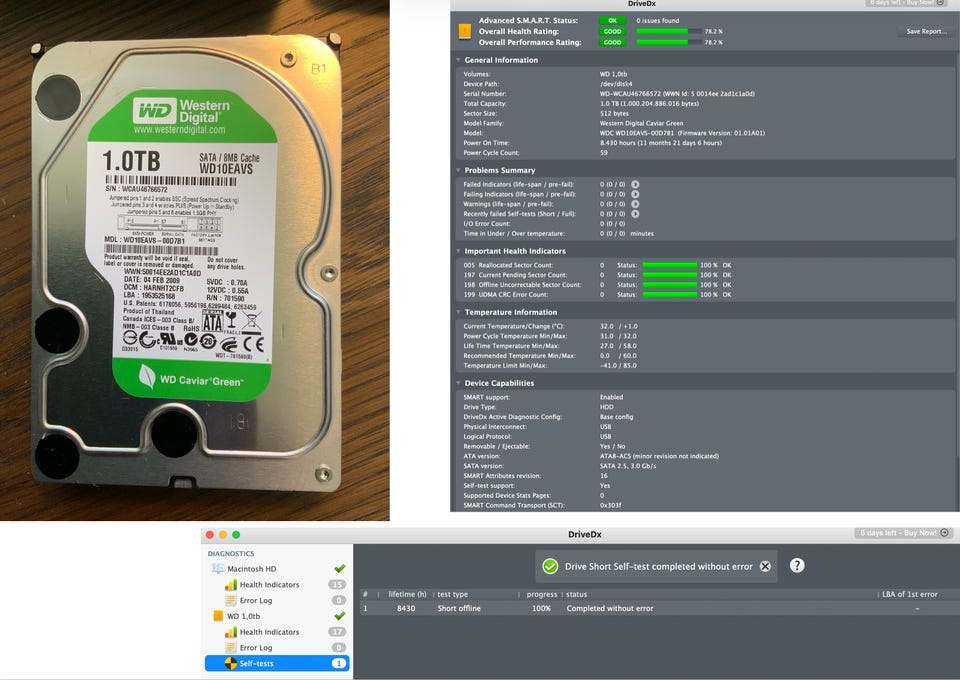Click the GOOD Overall Performance Rating badge
The width and height of the screenshot is (960, 680).
[x=612, y=42]
